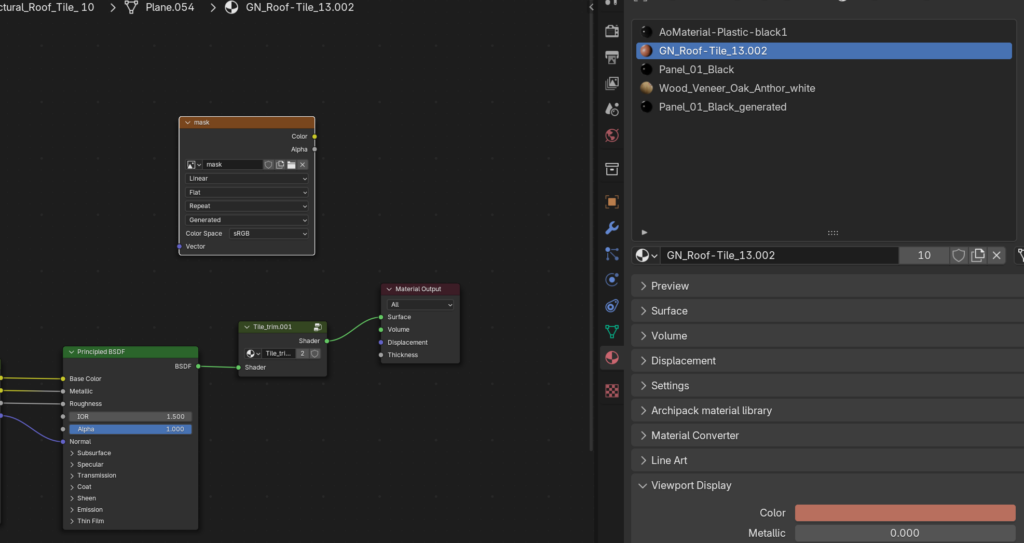Viewport: 1024px width, 543px height.
Task: Expand the Archipack material library panel
Action: click(827, 410)
